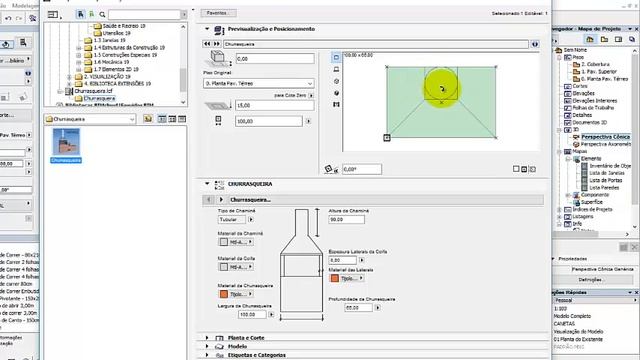Image resolution: width=640 pixels, height=360 pixels.
Task: Click the rotation angle input field
Action: [x=362, y=169]
